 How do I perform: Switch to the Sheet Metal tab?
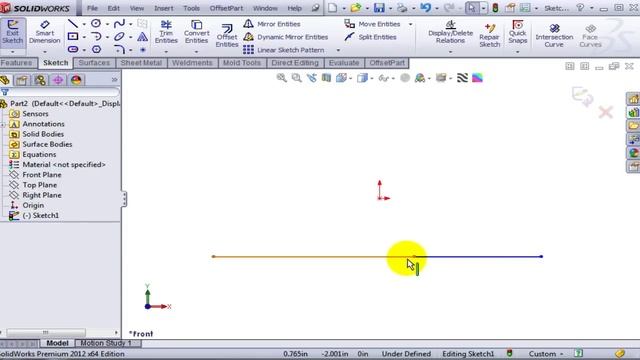[141, 63]
